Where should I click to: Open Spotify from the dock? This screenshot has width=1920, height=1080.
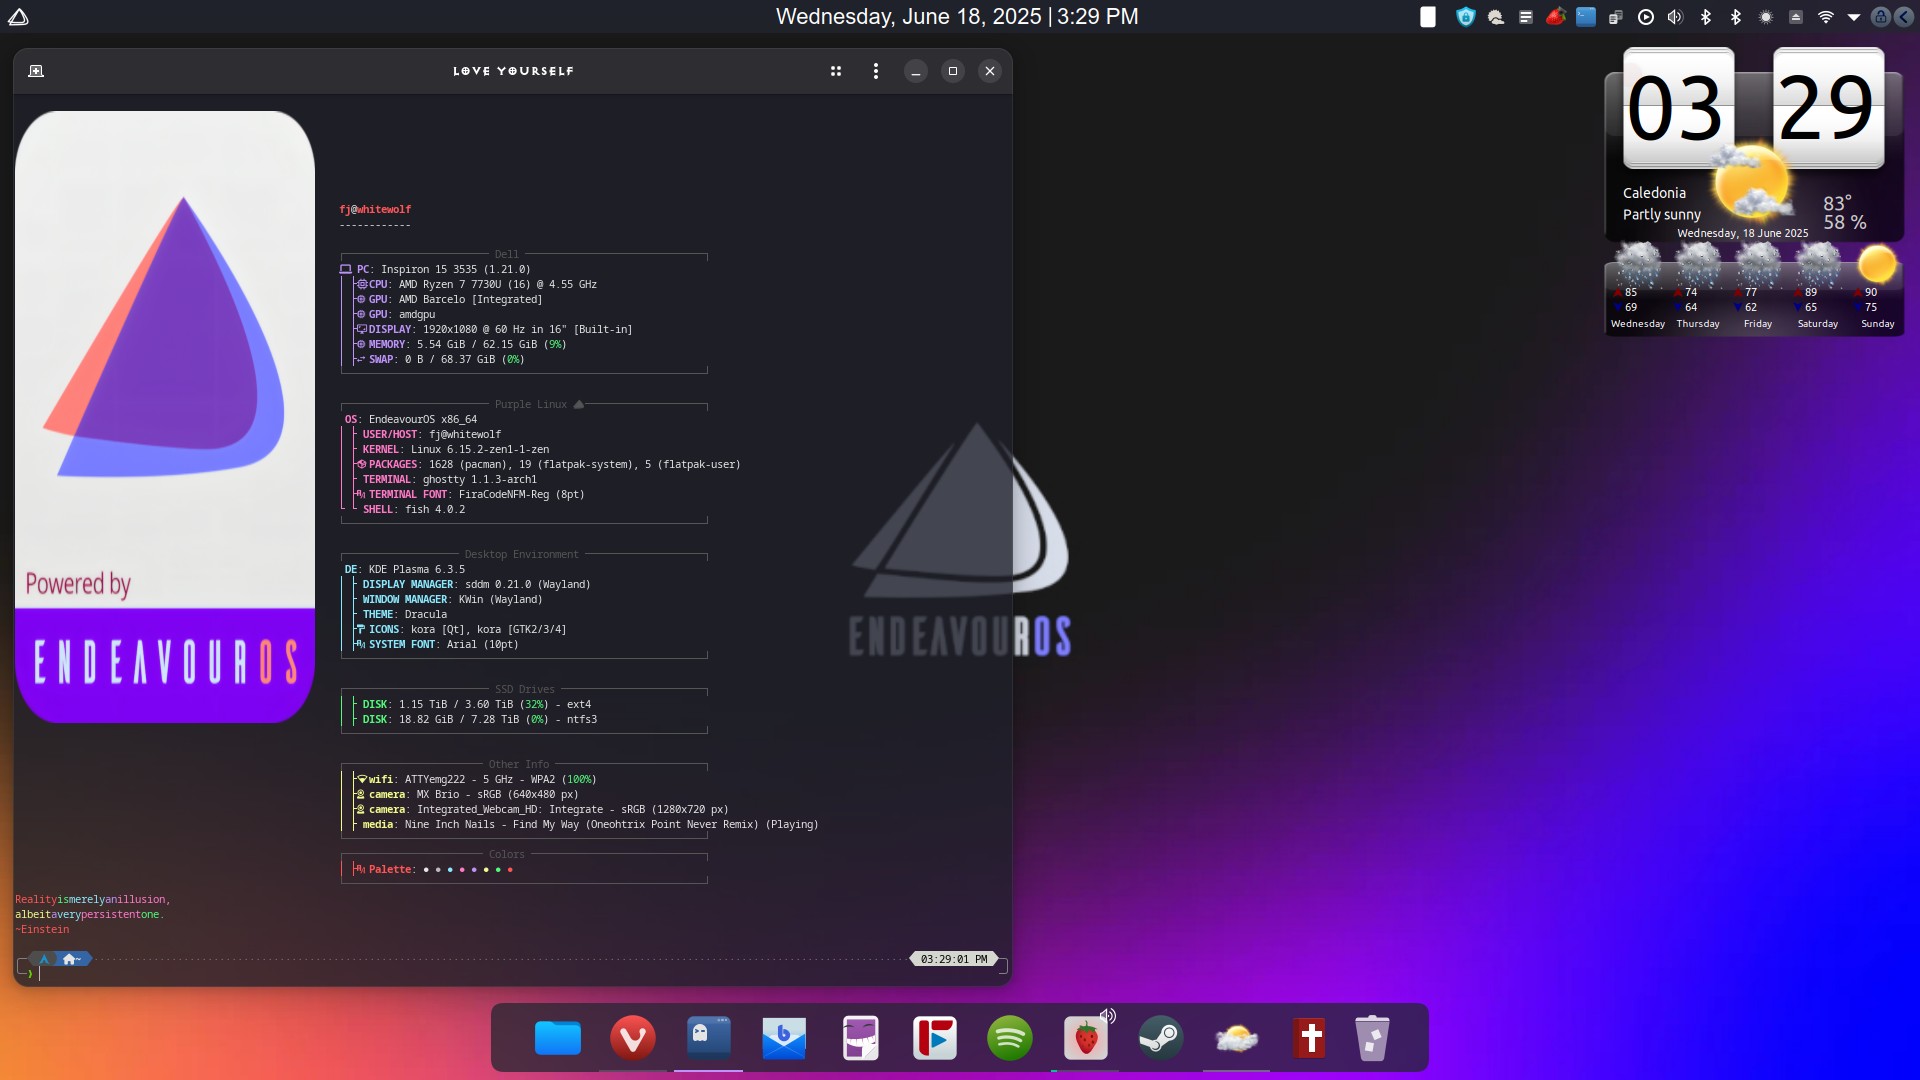(x=1010, y=1037)
